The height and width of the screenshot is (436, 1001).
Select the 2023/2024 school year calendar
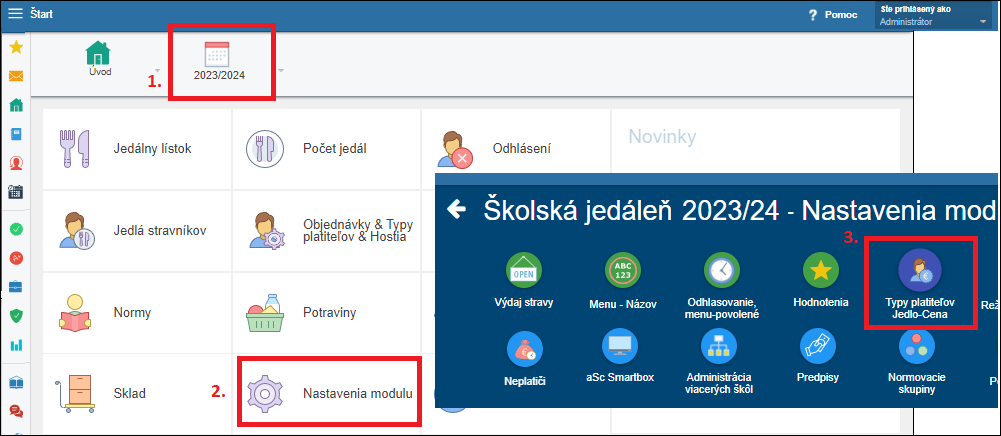coord(219,61)
